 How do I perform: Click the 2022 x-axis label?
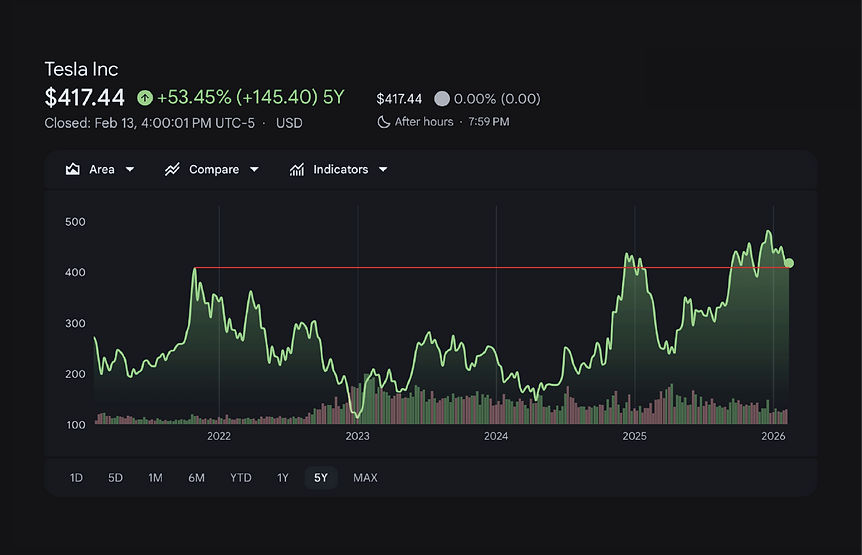(219, 436)
